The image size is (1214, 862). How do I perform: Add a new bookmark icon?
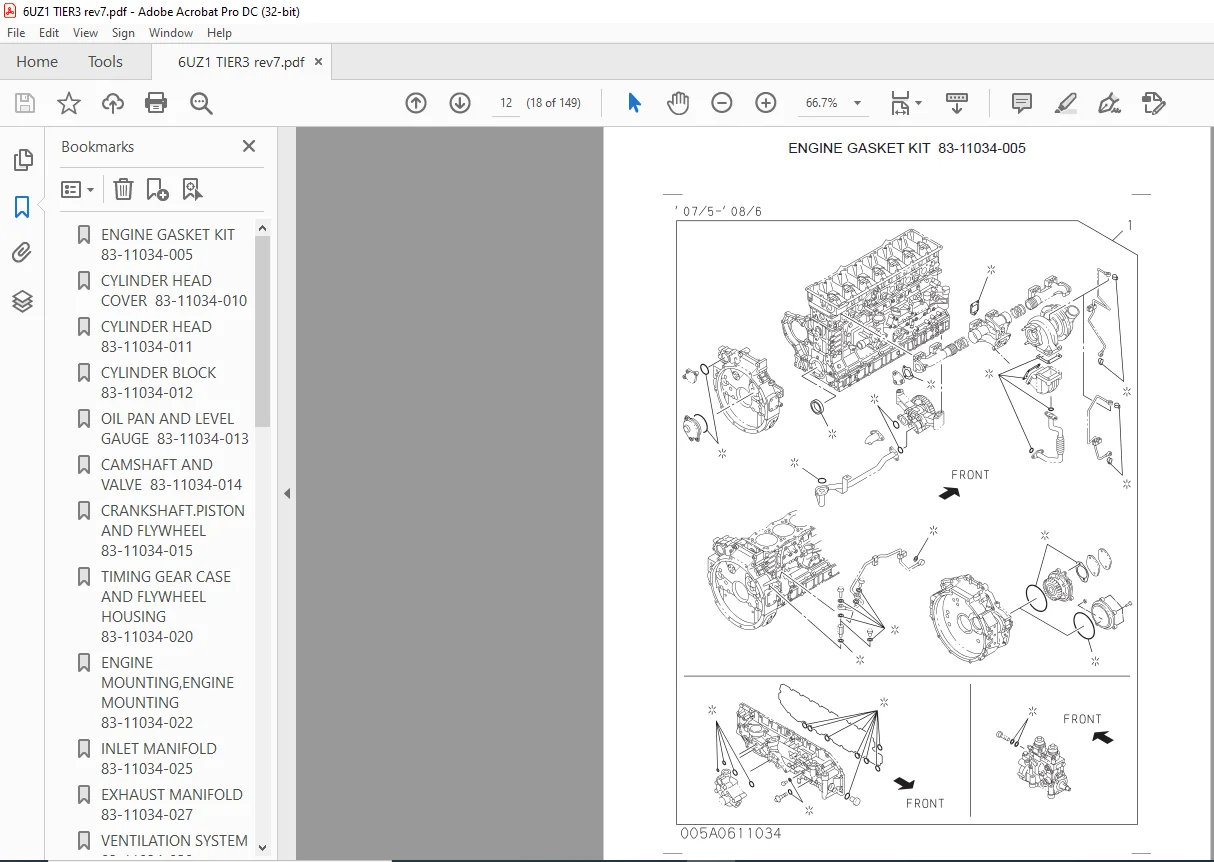tap(157, 189)
